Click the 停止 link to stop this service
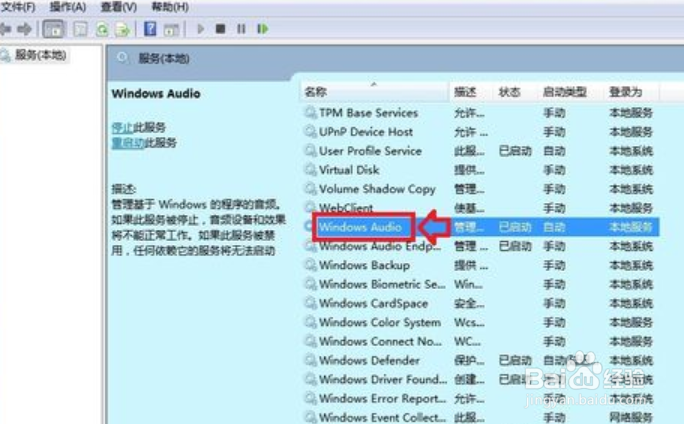 [122, 127]
